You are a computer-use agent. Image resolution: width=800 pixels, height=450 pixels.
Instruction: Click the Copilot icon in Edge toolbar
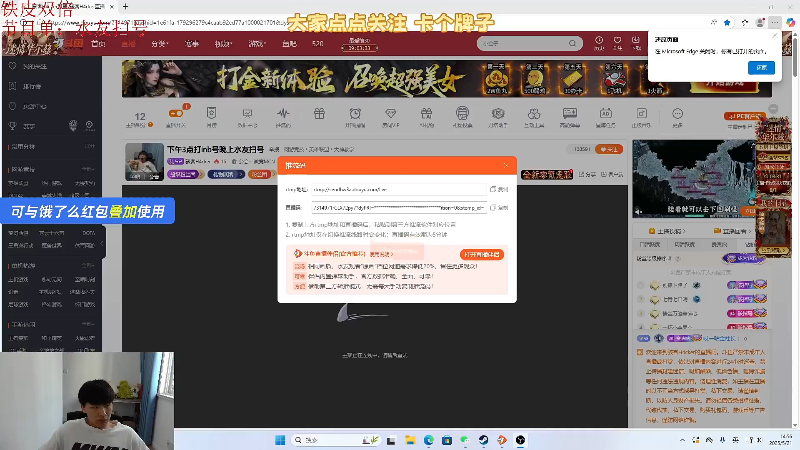(x=790, y=22)
